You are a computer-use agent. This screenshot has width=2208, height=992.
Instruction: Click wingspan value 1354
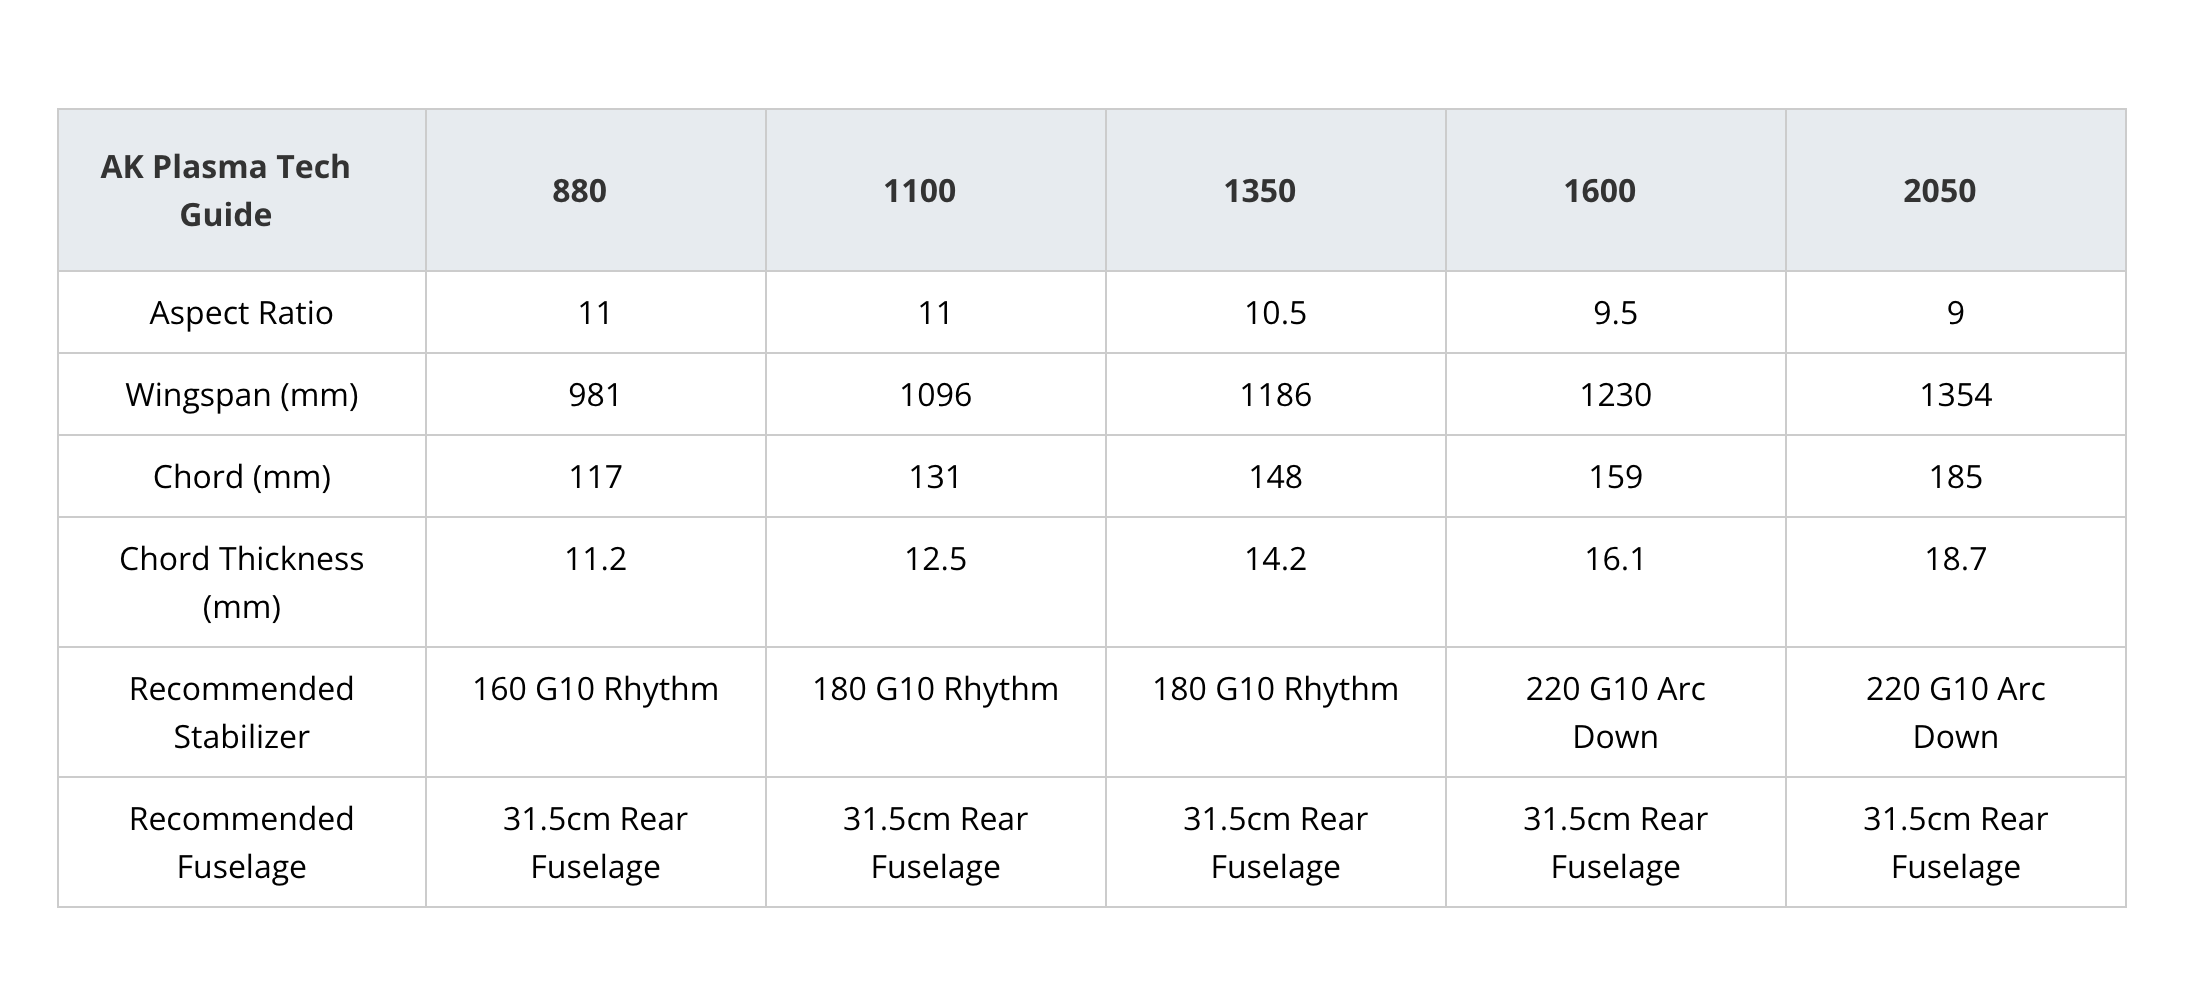point(1955,395)
